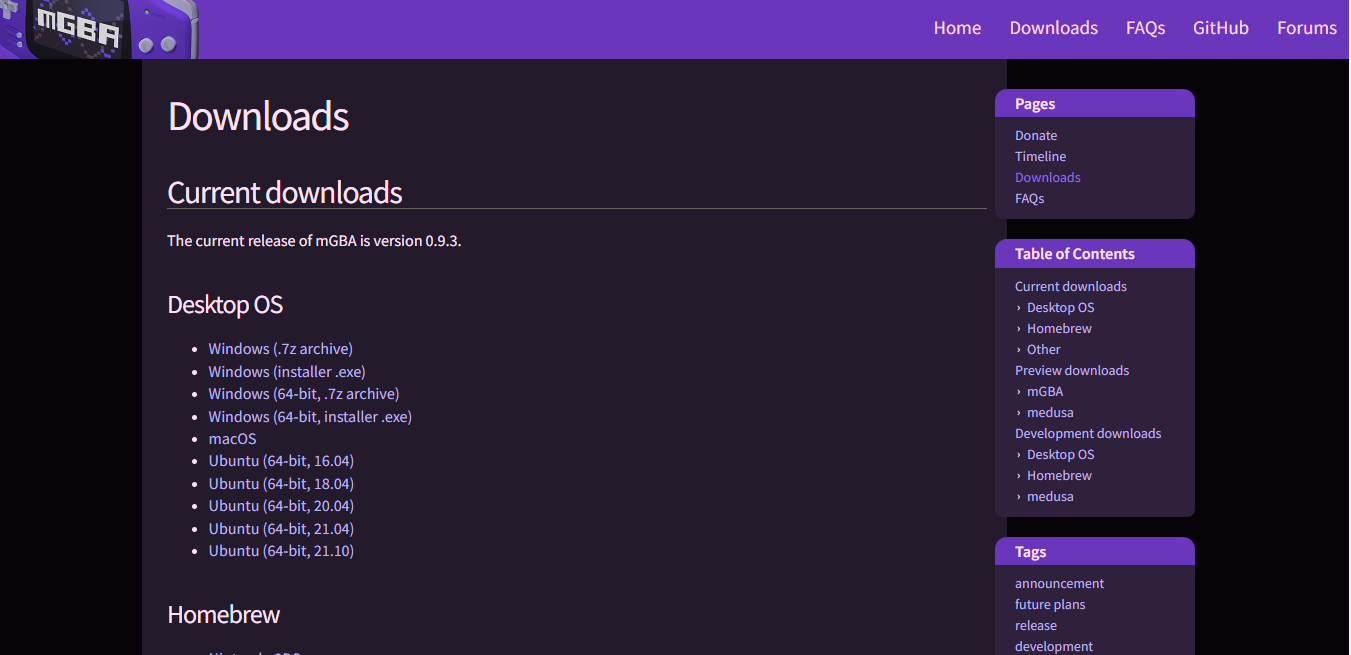Click the mGBA logo in the header
The height and width of the screenshot is (655, 1351).
pyautogui.click(x=100, y=29)
